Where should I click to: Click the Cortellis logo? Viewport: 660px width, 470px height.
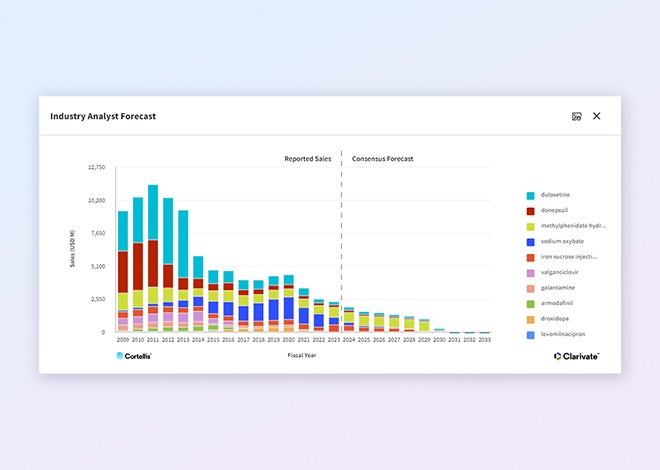(x=134, y=355)
